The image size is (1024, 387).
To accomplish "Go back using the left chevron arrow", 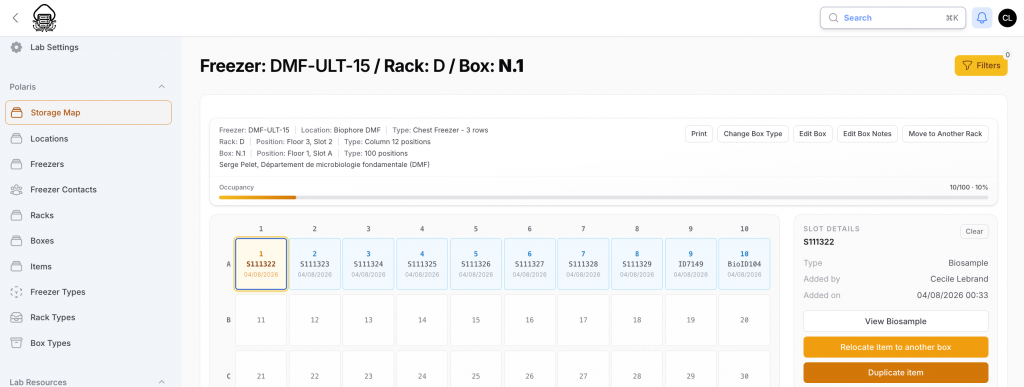I will (16, 18).
